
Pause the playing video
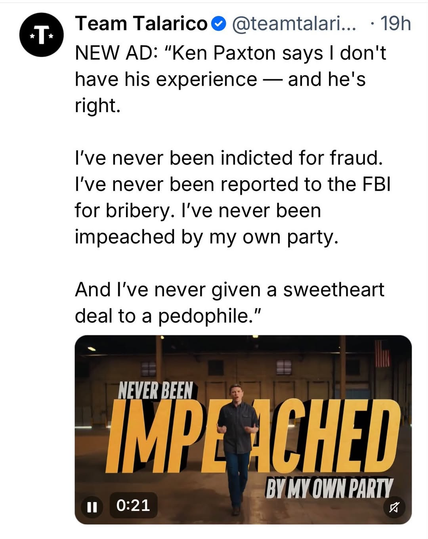pyautogui.click(x=92, y=507)
